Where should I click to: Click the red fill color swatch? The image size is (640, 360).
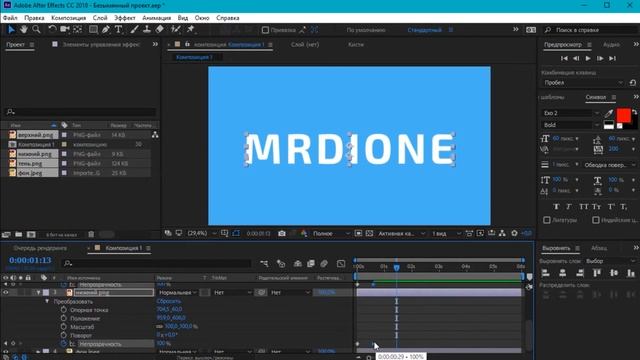[x=623, y=116]
